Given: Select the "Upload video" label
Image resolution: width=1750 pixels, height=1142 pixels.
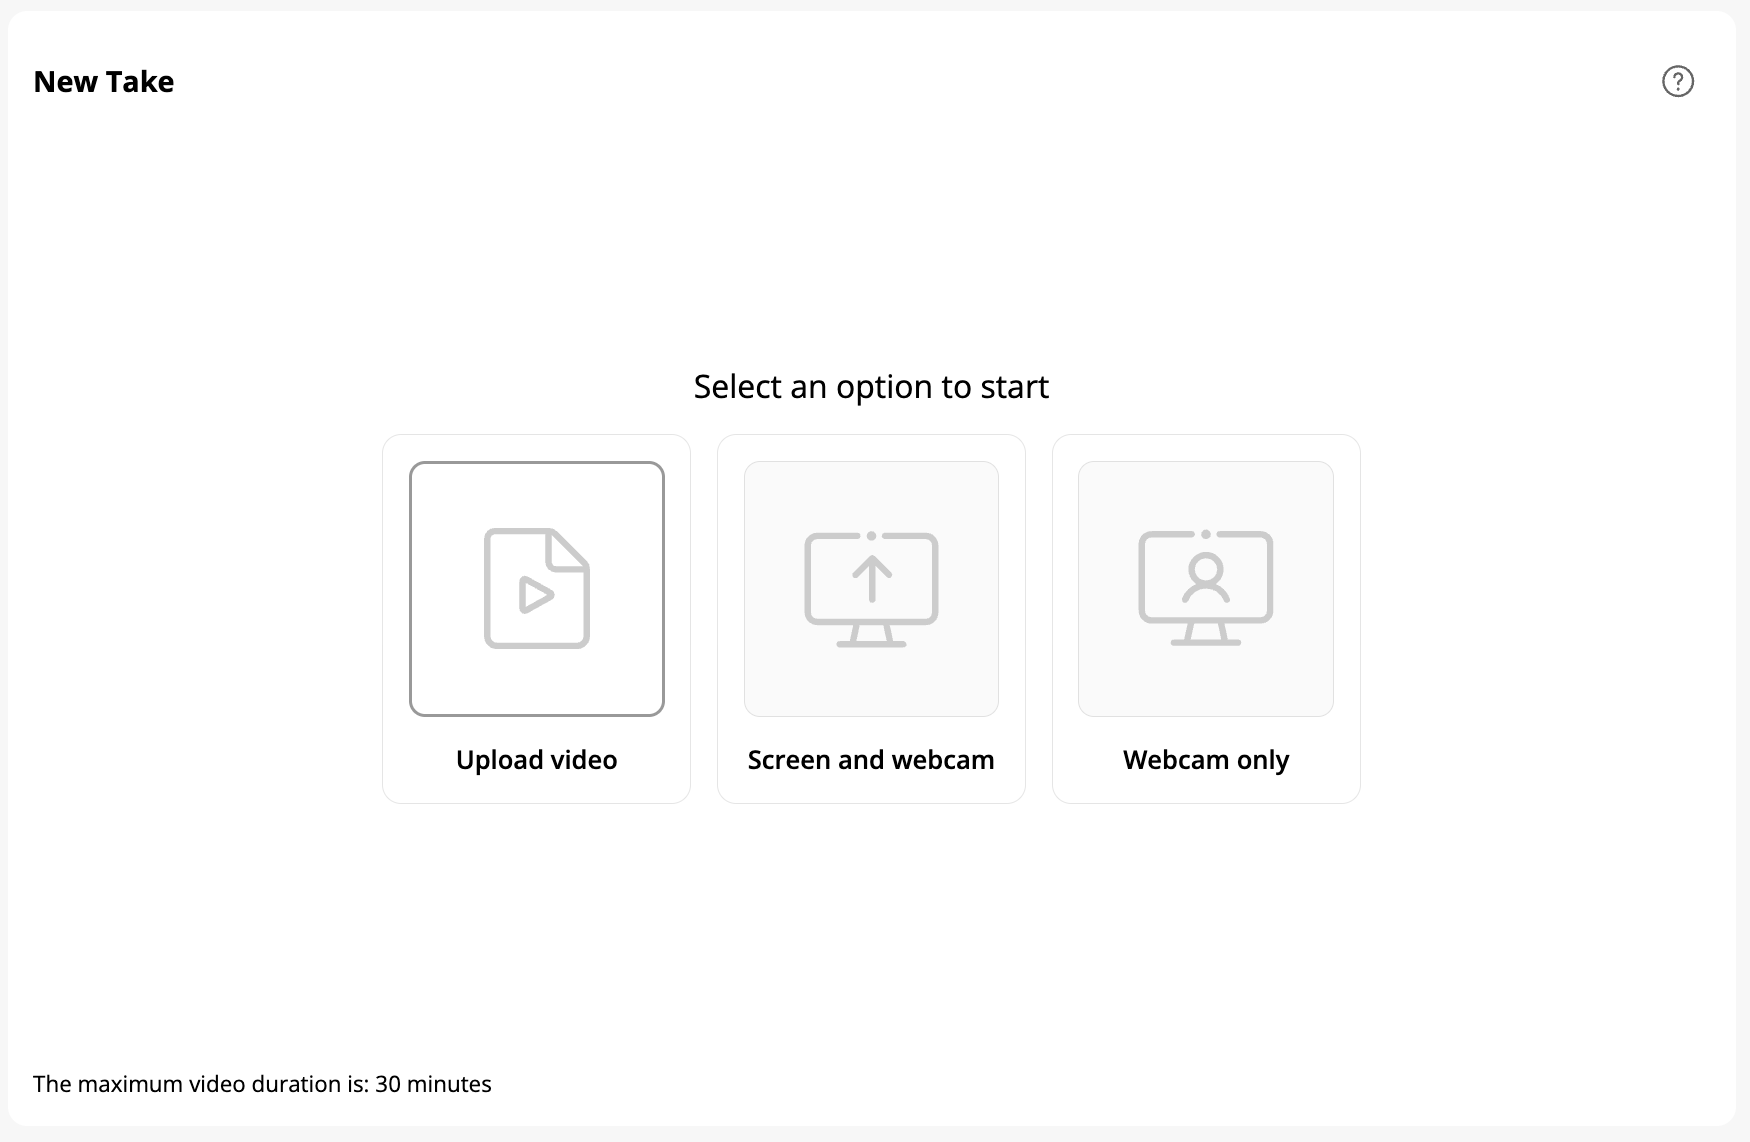Looking at the screenshot, I should [x=536, y=760].
